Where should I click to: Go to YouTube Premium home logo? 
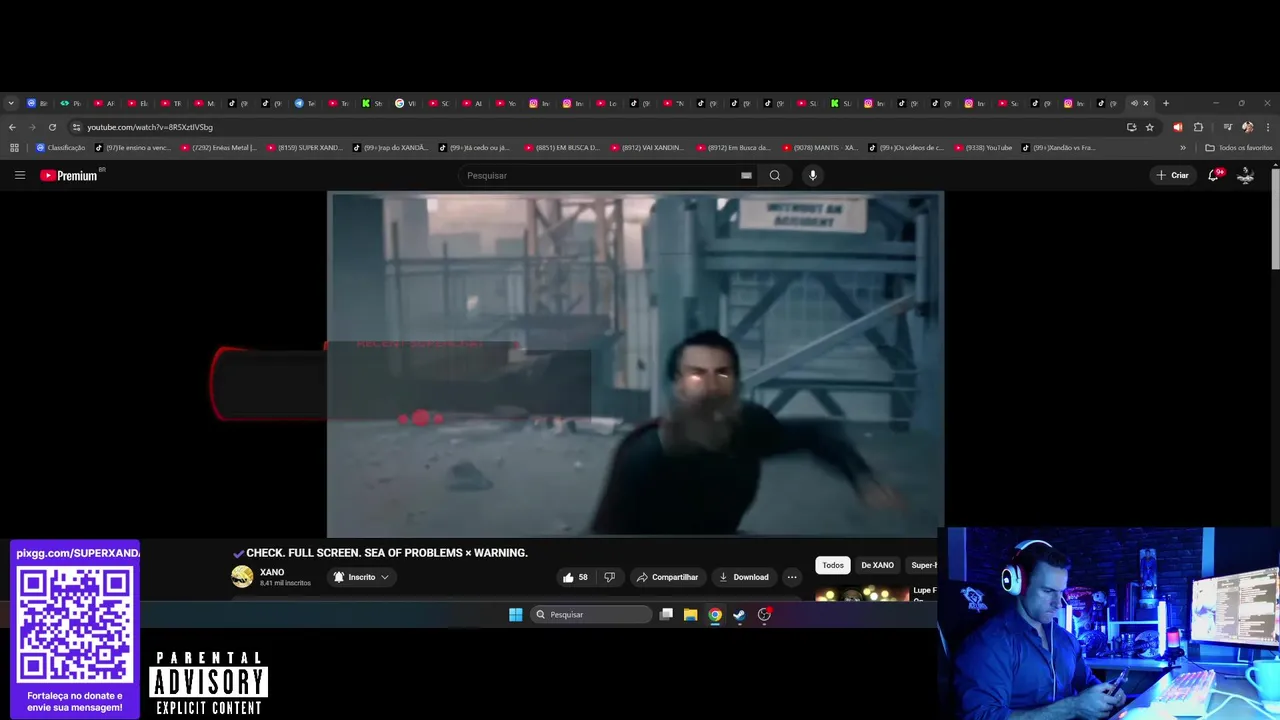pos(70,175)
